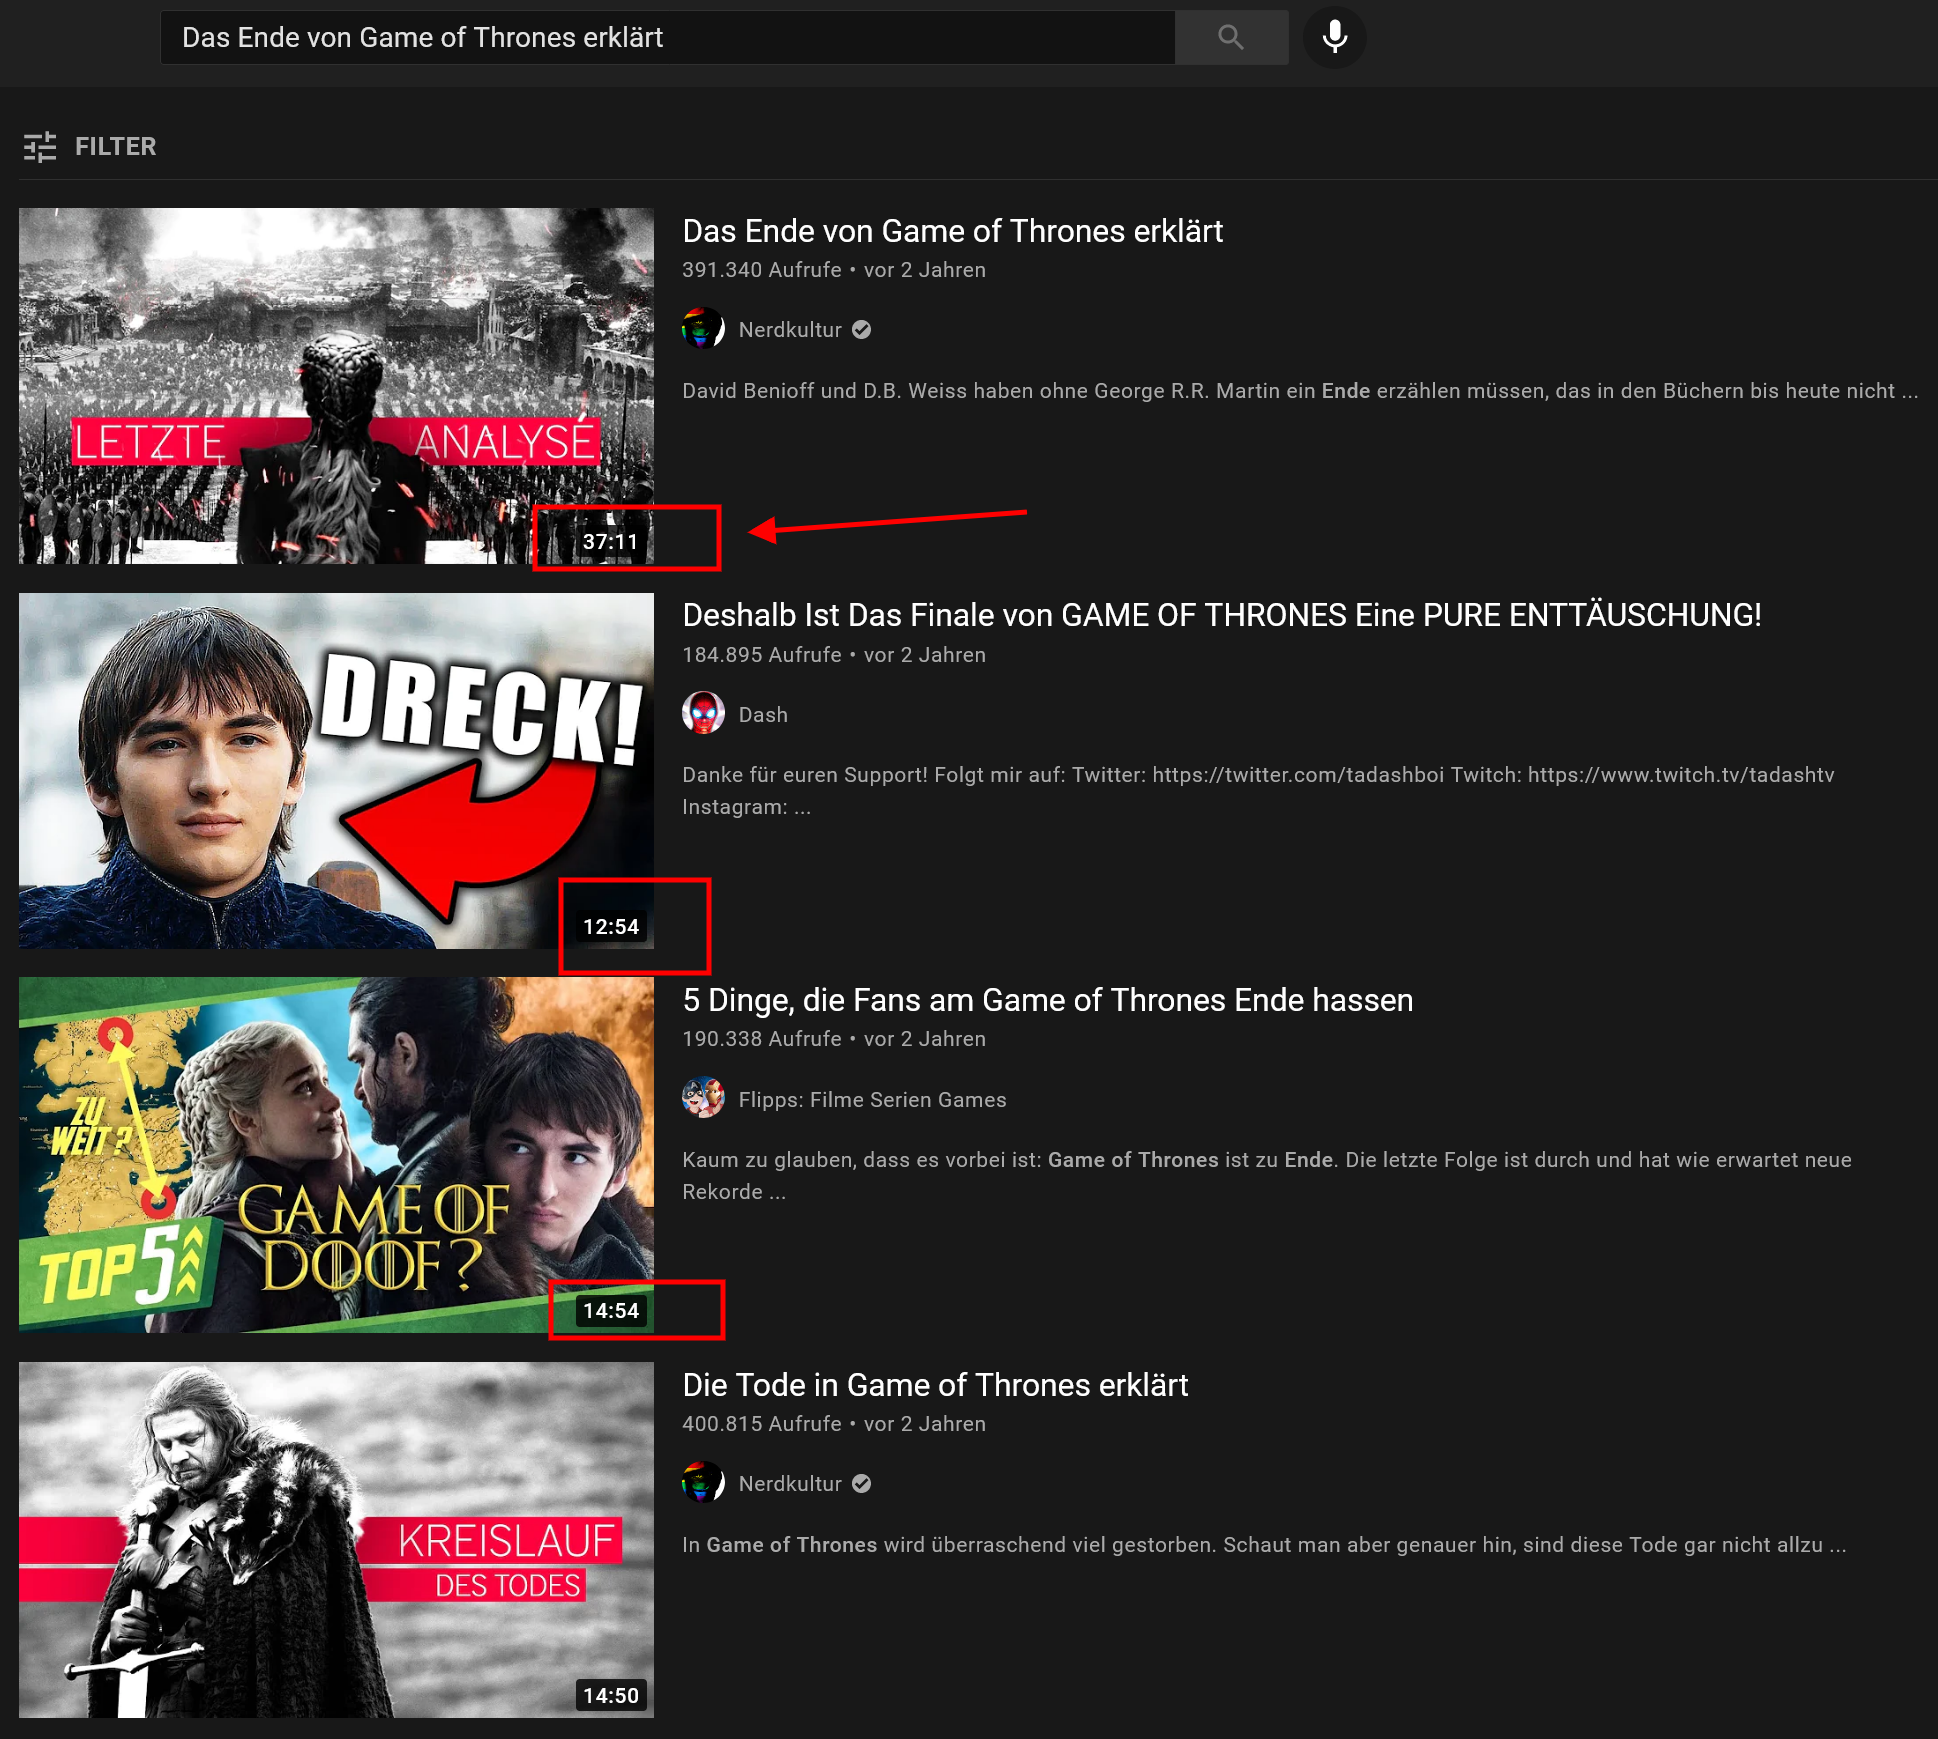Open Die Tode in Game of Thrones erklärt
Screen dimensions: 1938x1739
click(935, 1385)
